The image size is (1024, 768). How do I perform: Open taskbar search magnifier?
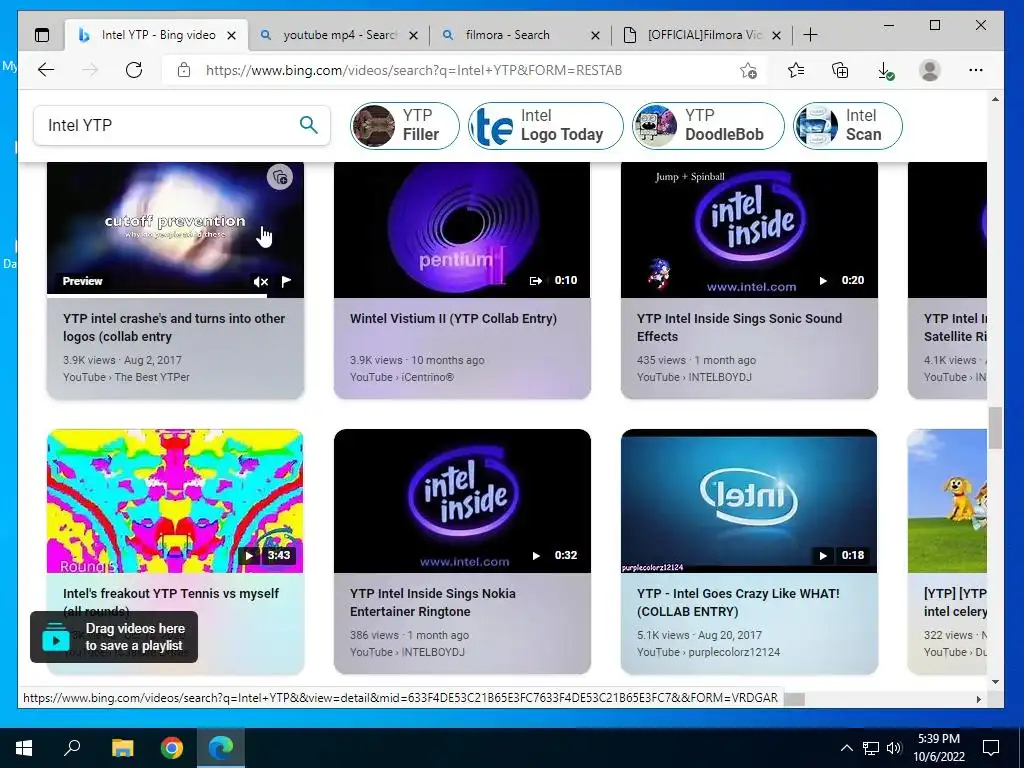point(72,747)
